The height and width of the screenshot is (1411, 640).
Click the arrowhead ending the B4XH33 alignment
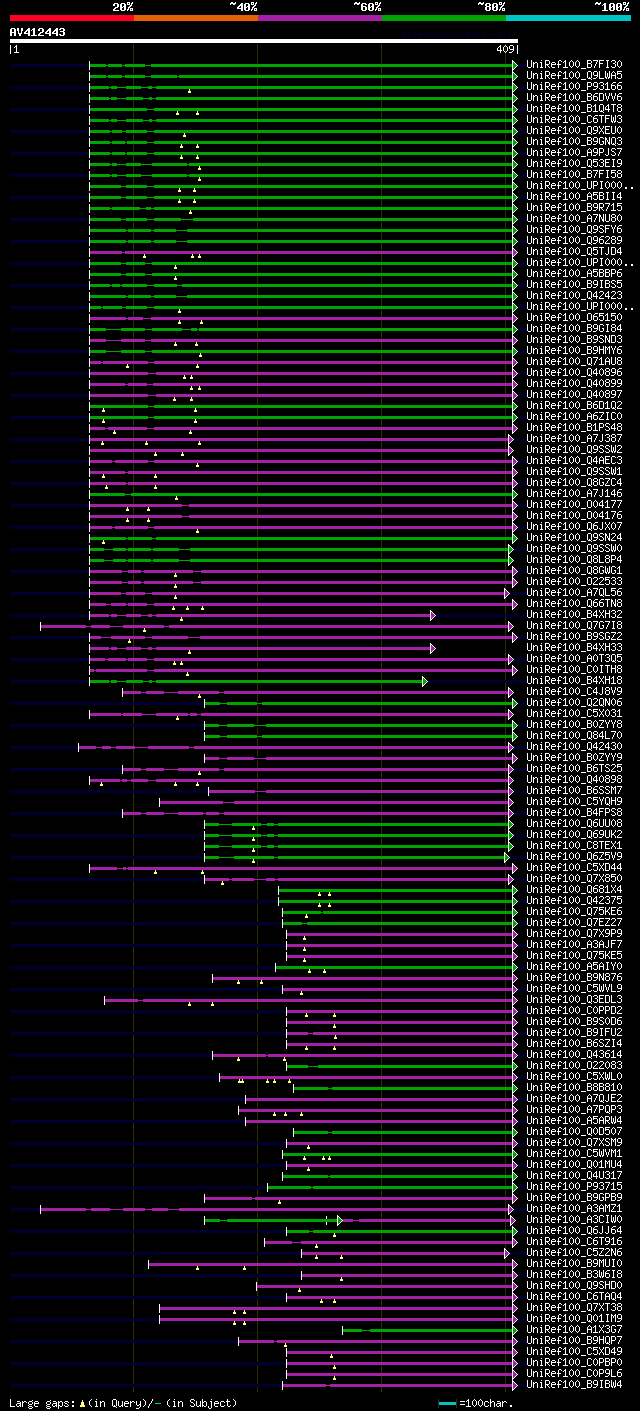pos(433,648)
